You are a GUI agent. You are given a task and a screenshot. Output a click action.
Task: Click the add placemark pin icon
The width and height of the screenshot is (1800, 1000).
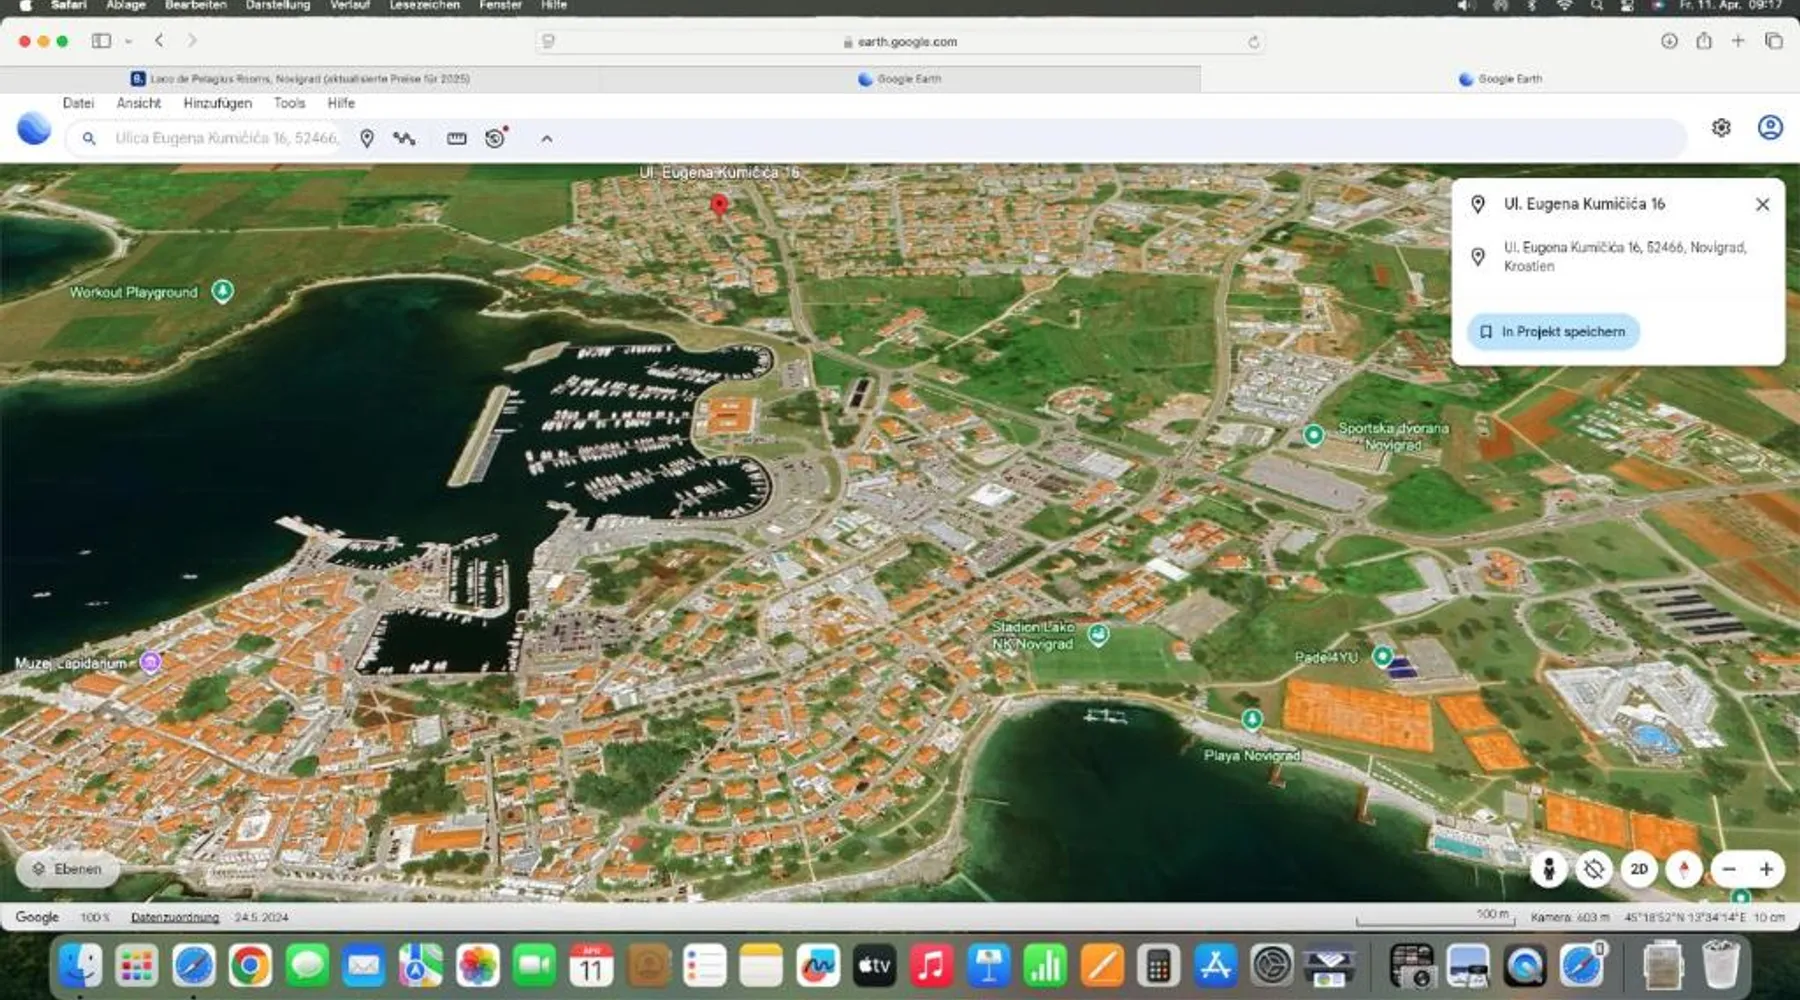point(367,139)
